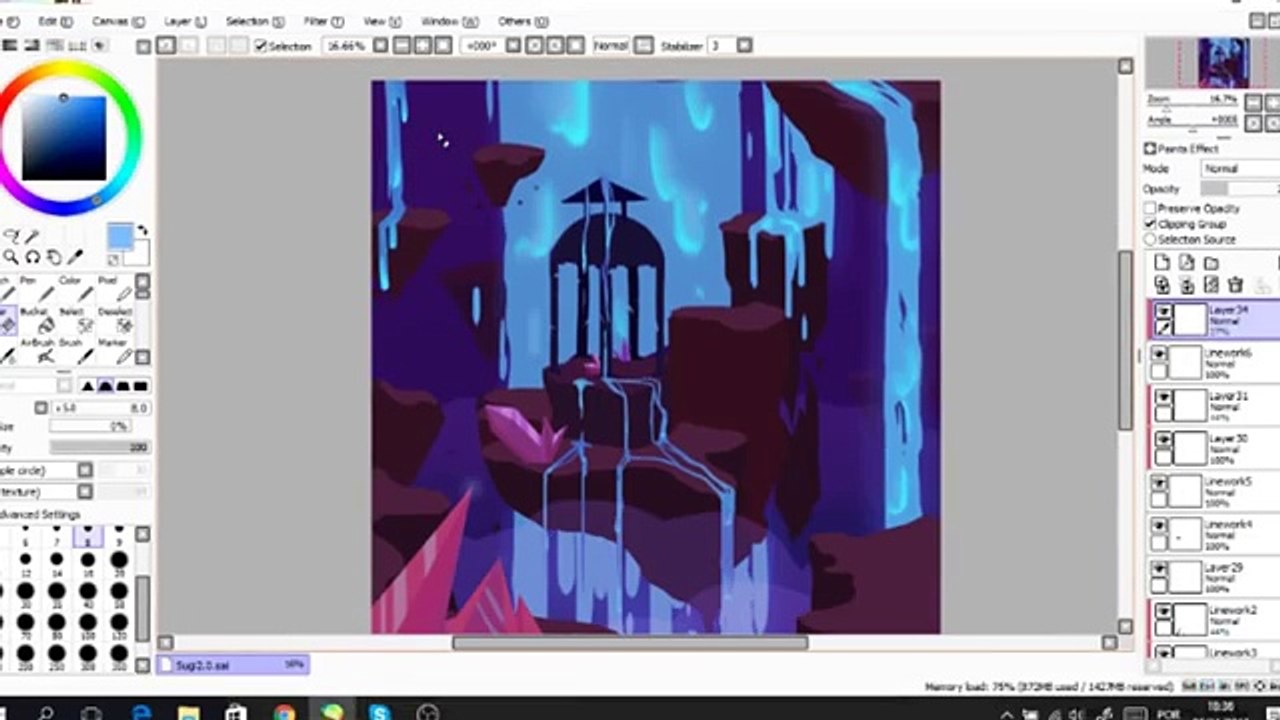
Task: Enable Preserve Opacity checkbox
Action: 1150,208
